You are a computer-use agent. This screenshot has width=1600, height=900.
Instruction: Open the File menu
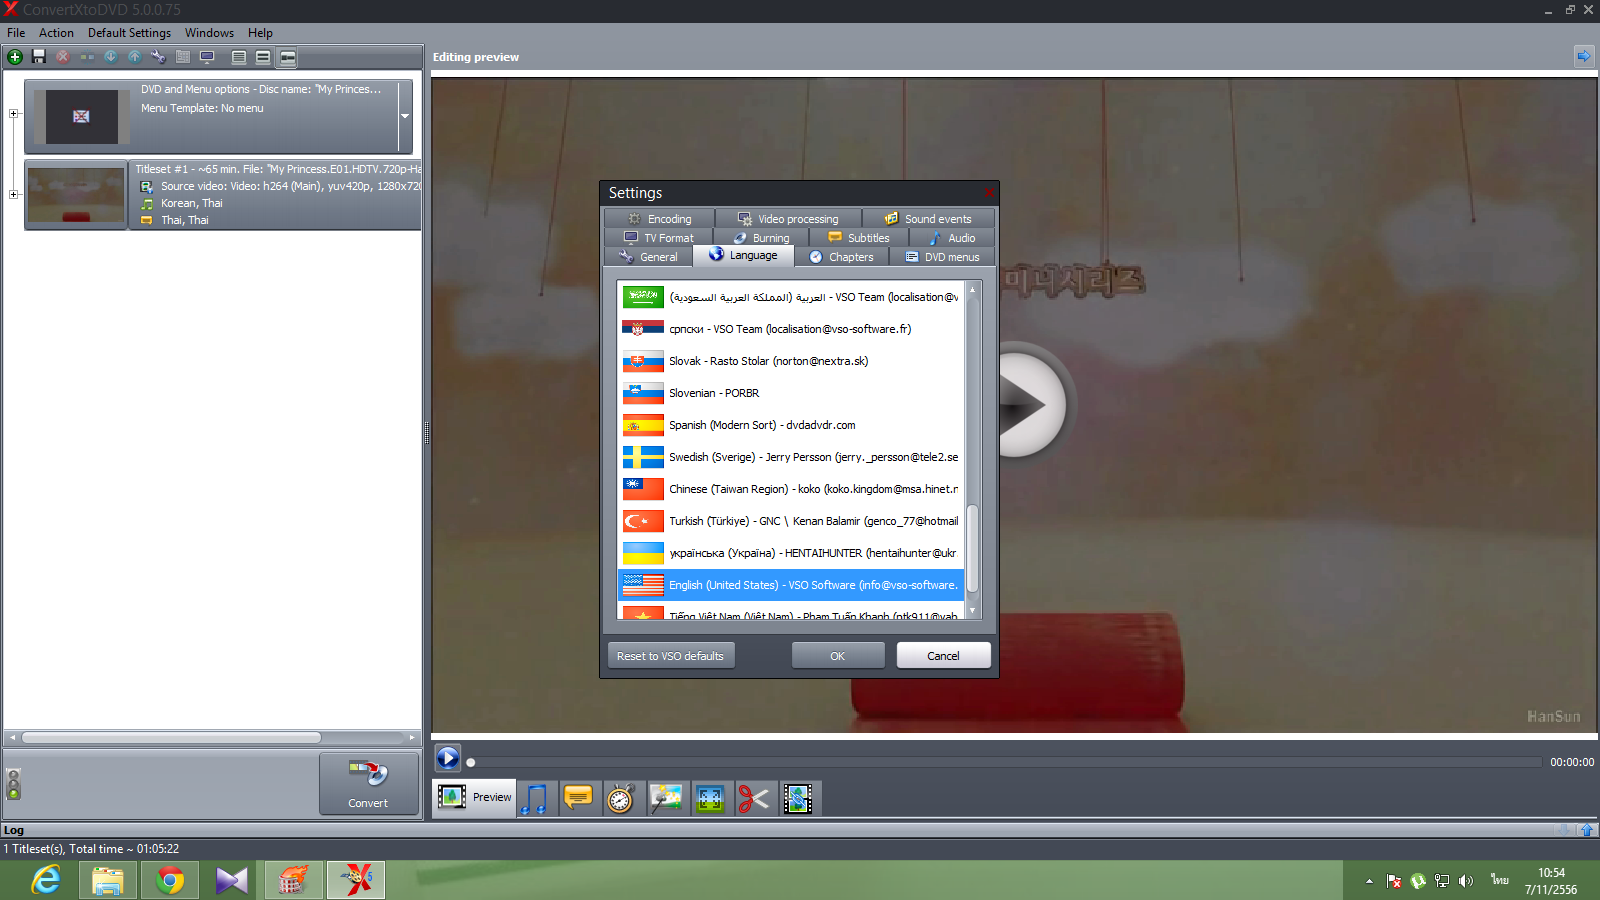pyautogui.click(x=16, y=33)
